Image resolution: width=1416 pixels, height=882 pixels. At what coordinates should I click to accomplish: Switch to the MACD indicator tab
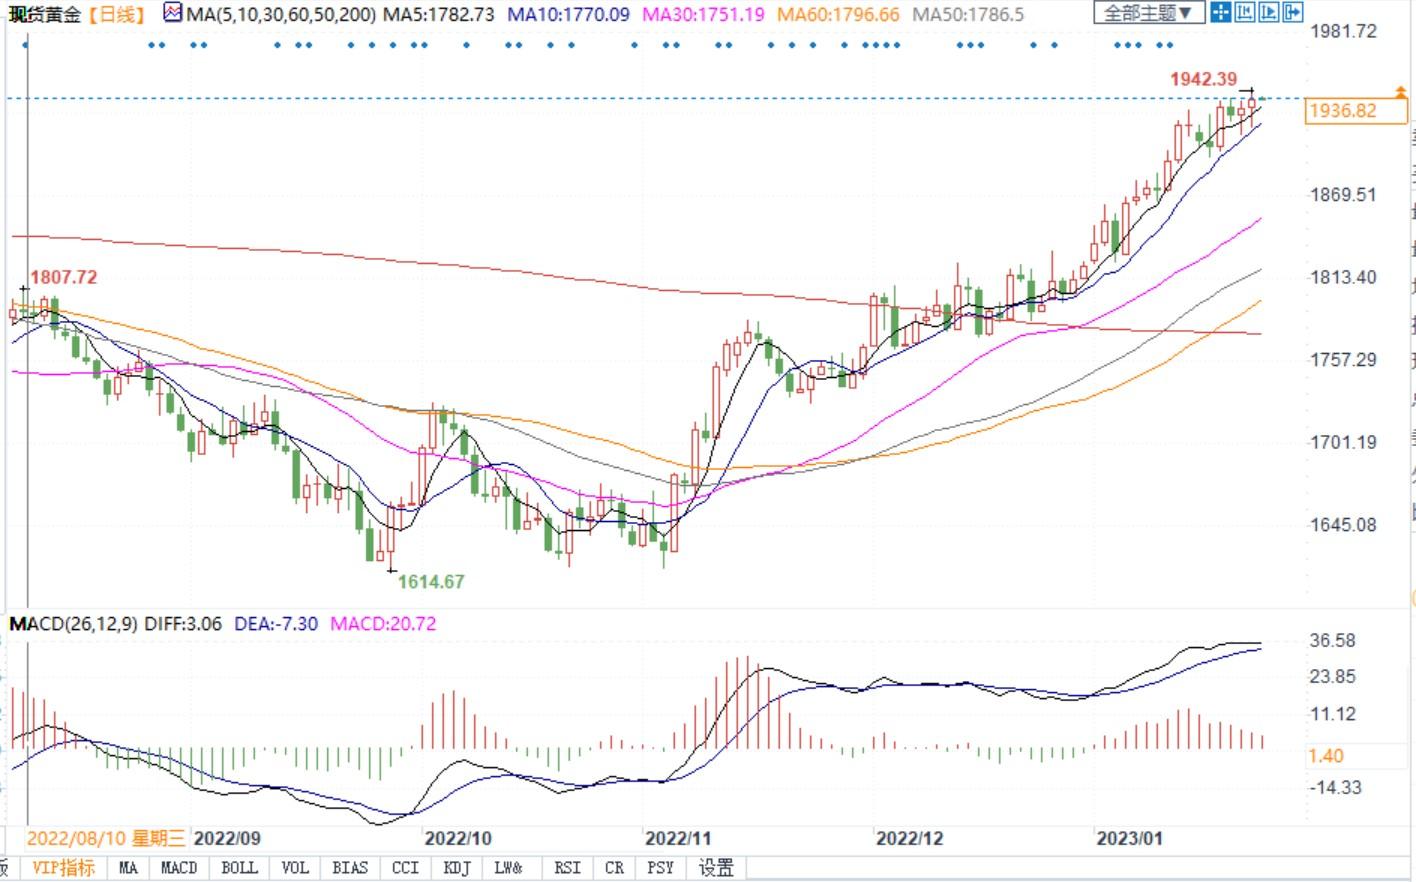click(179, 868)
